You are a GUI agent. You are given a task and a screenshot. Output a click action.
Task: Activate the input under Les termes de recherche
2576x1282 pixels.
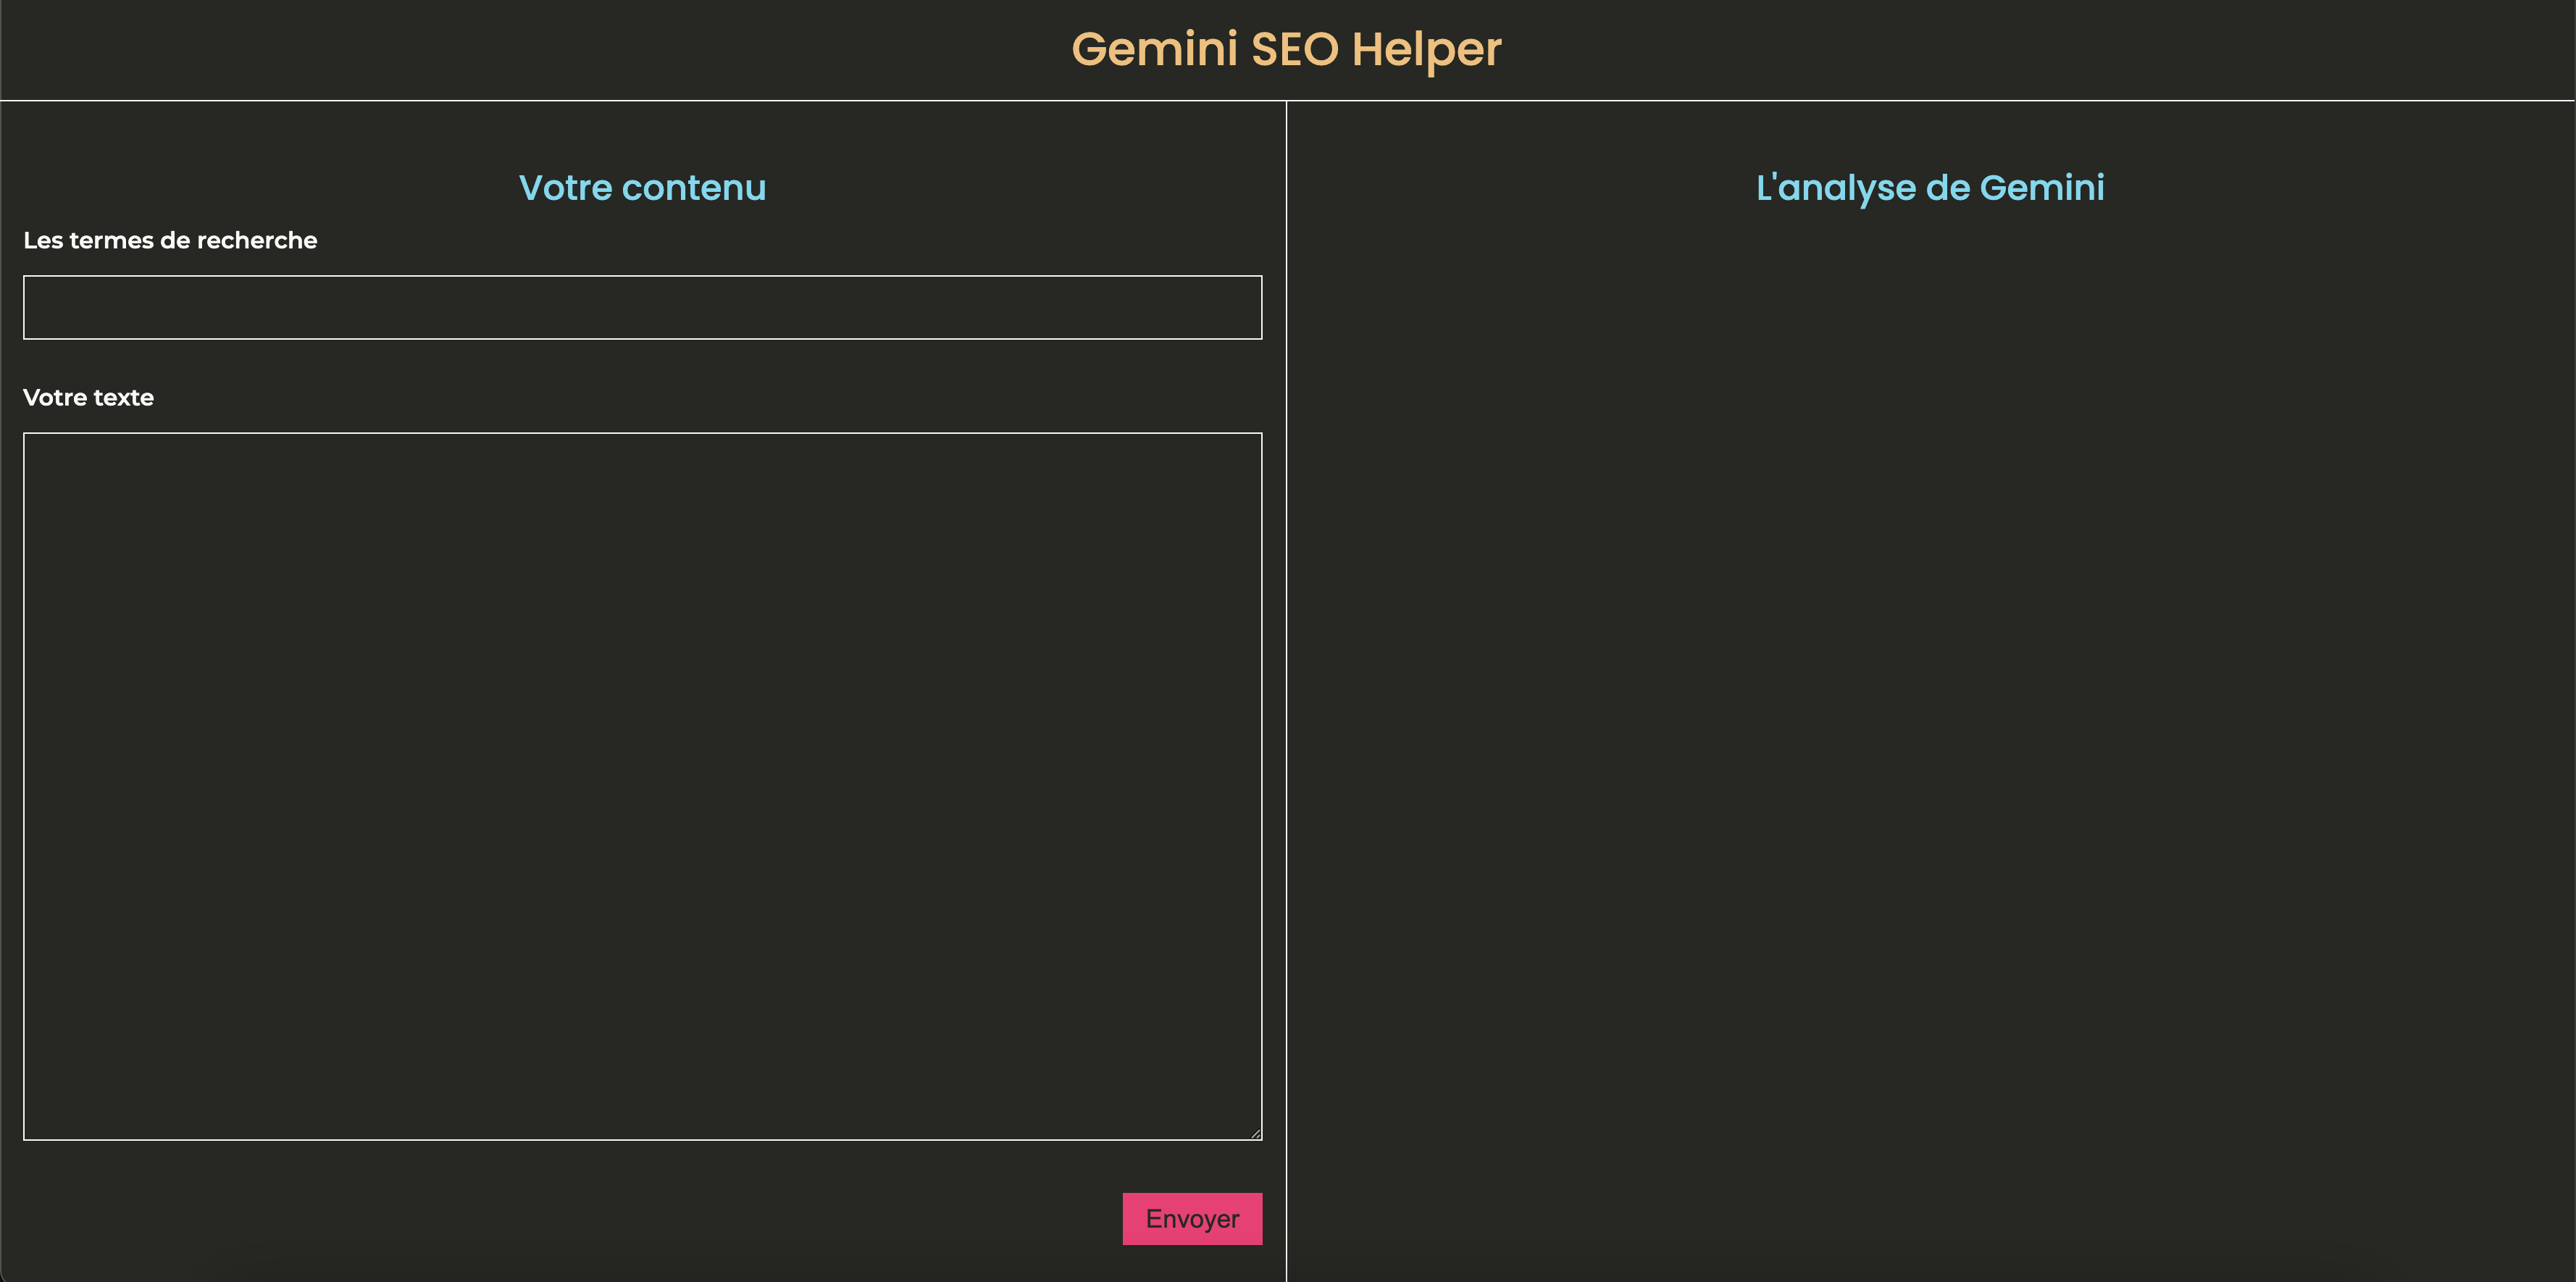[642, 307]
